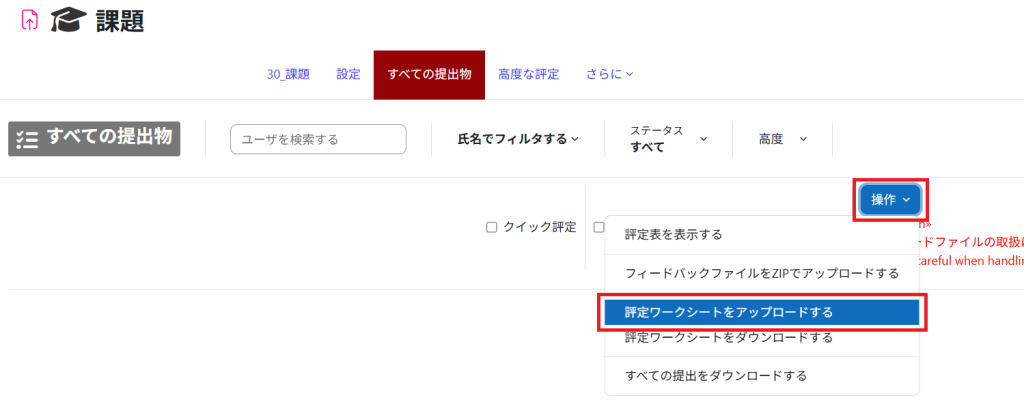This screenshot has height=400, width=1024.
Task: Select すべての提出をダウンロードする
Action: (762, 376)
